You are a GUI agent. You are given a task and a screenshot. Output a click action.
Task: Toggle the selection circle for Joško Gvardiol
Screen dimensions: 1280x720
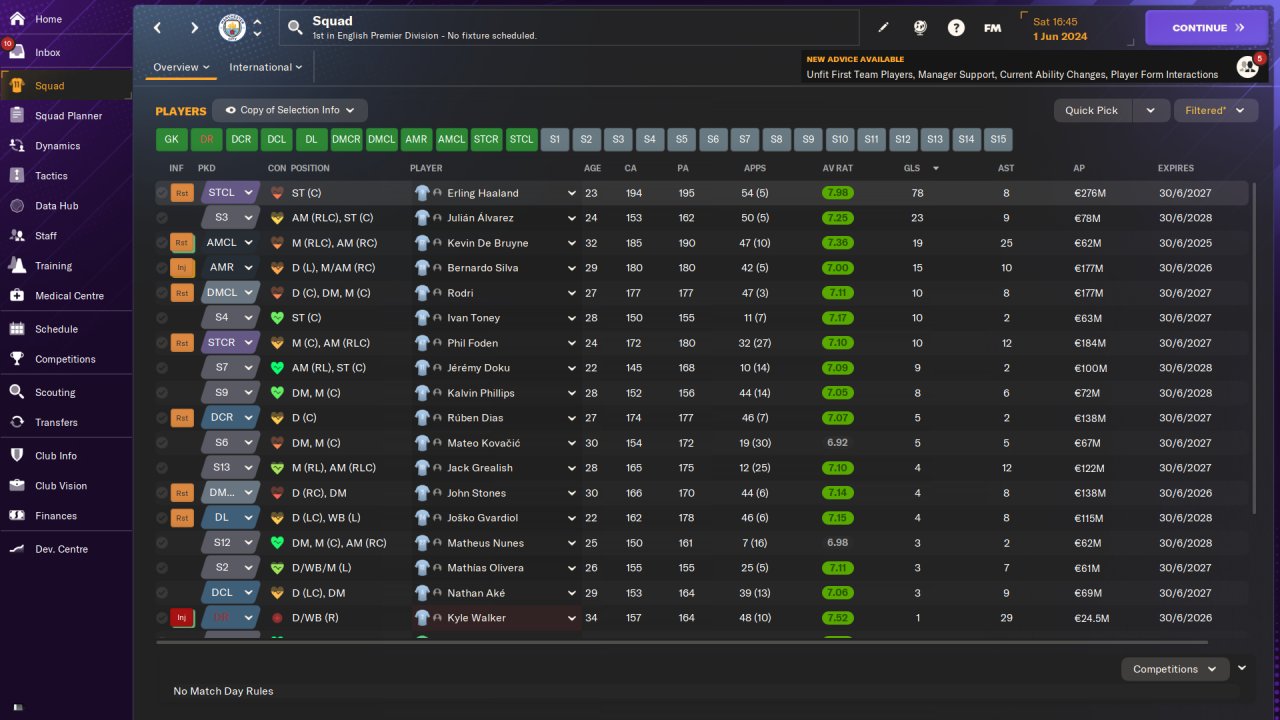coord(162,518)
